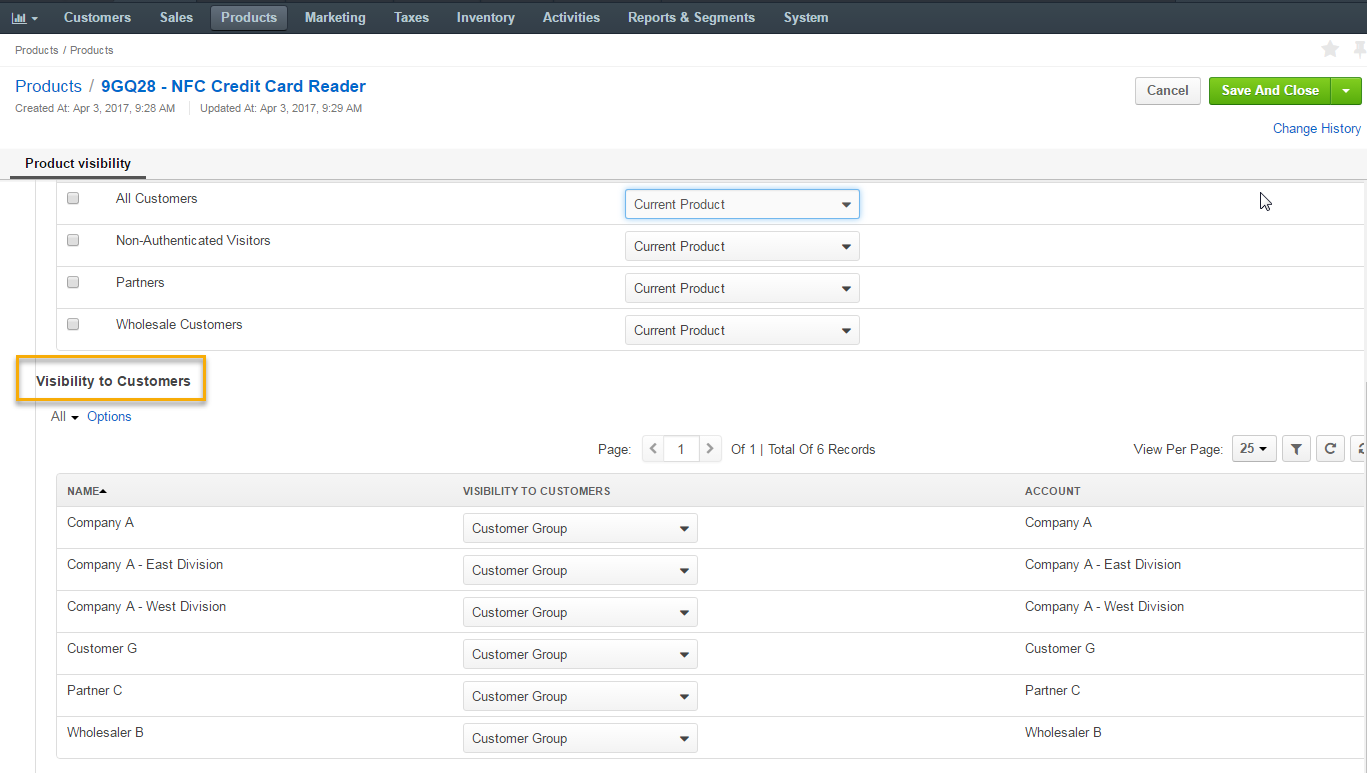Open the grid filter funnel icon

(x=1296, y=449)
